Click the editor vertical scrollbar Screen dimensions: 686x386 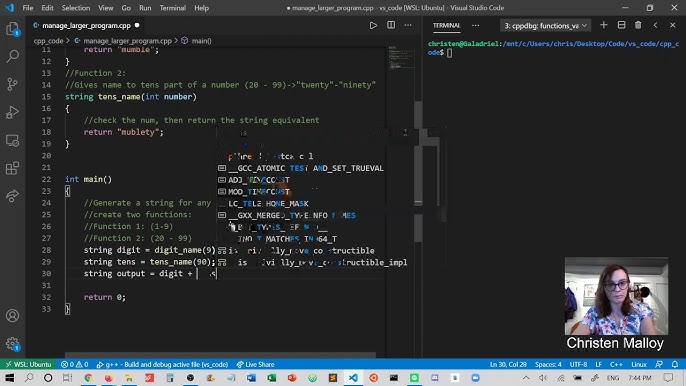pyautogui.click(x=418, y=153)
